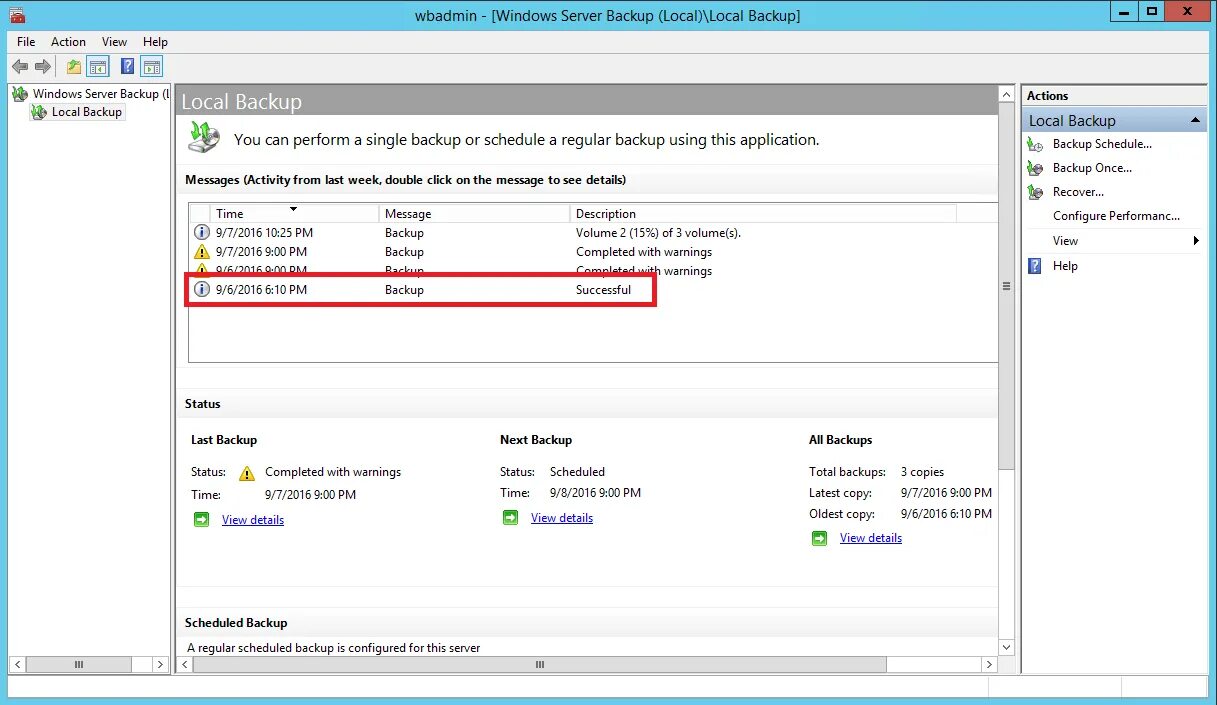Open the File menu
Screen dimensions: 1217x705
[26, 42]
